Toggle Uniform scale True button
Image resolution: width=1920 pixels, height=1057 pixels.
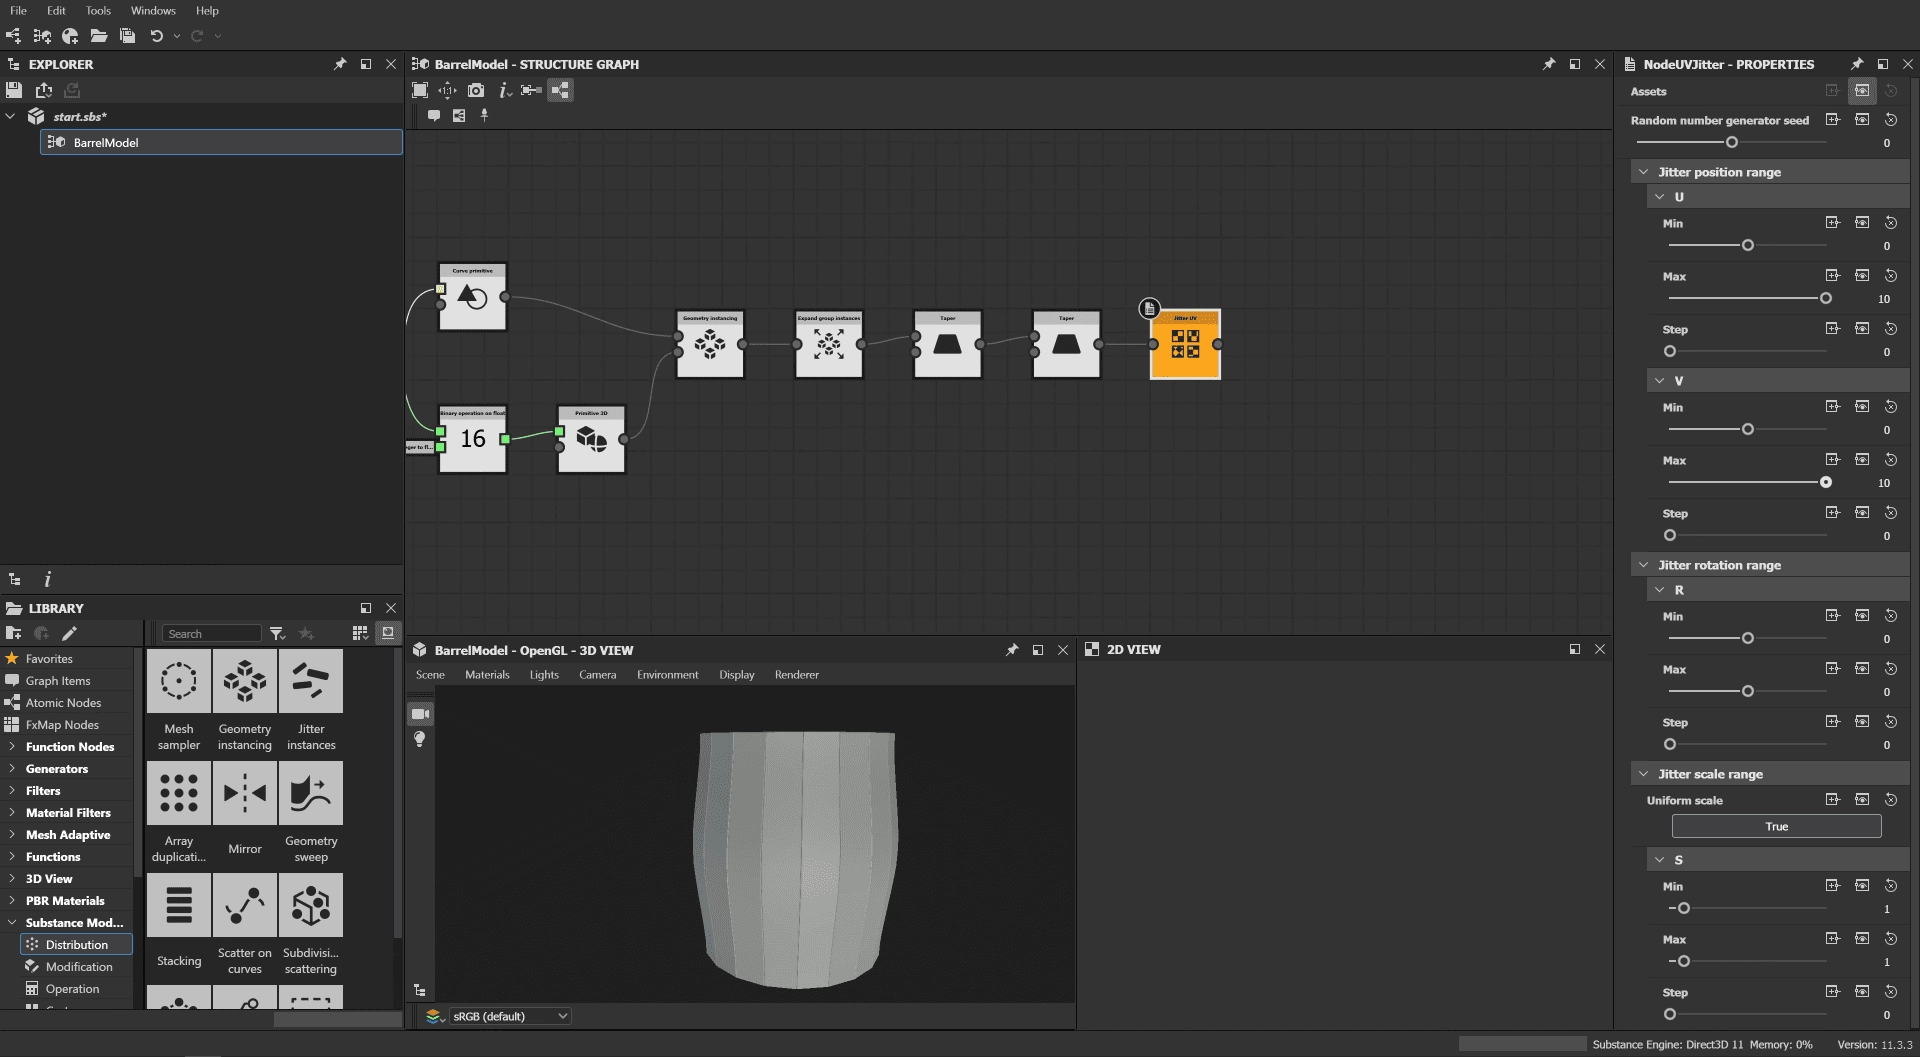pyautogui.click(x=1776, y=826)
